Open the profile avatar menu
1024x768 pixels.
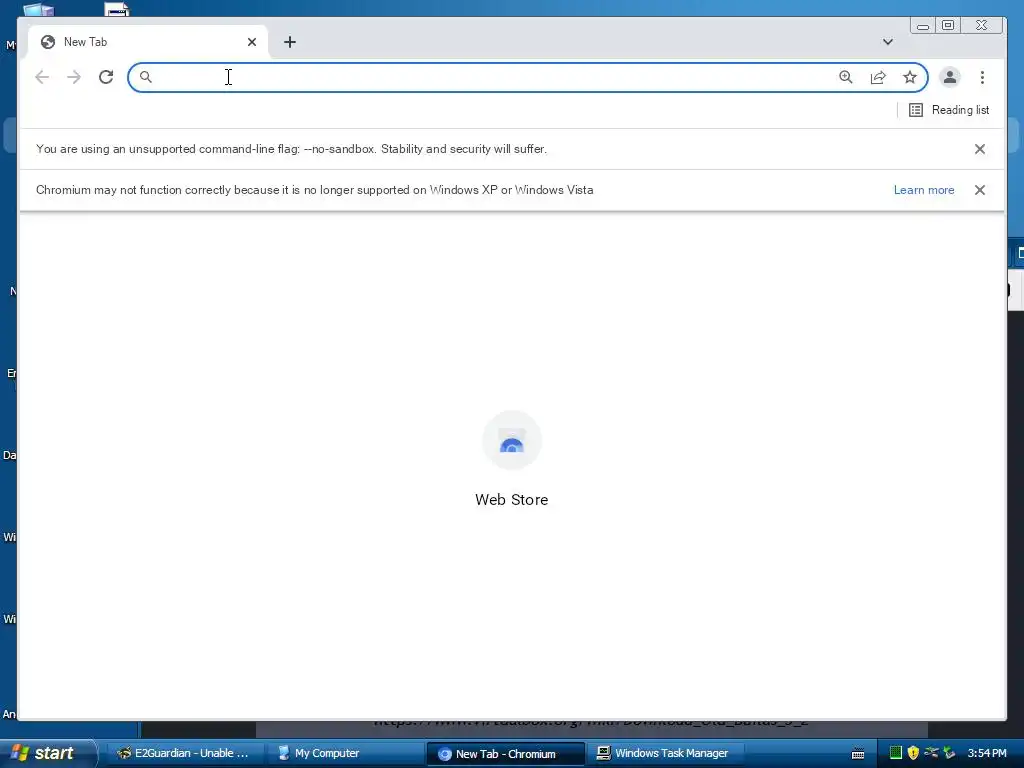(x=950, y=77)
